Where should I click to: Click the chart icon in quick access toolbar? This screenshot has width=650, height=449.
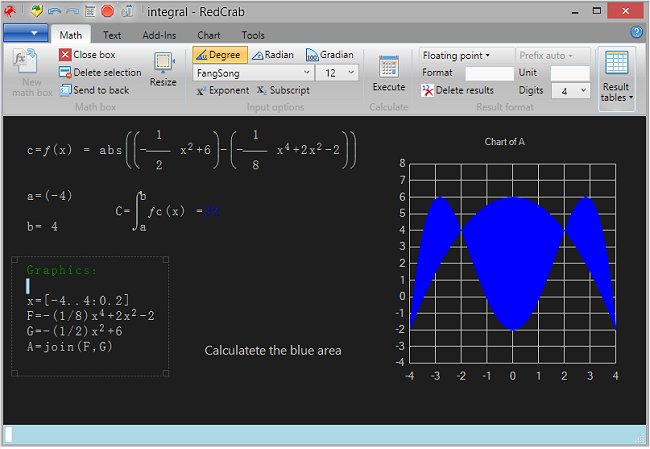point(127,11)
